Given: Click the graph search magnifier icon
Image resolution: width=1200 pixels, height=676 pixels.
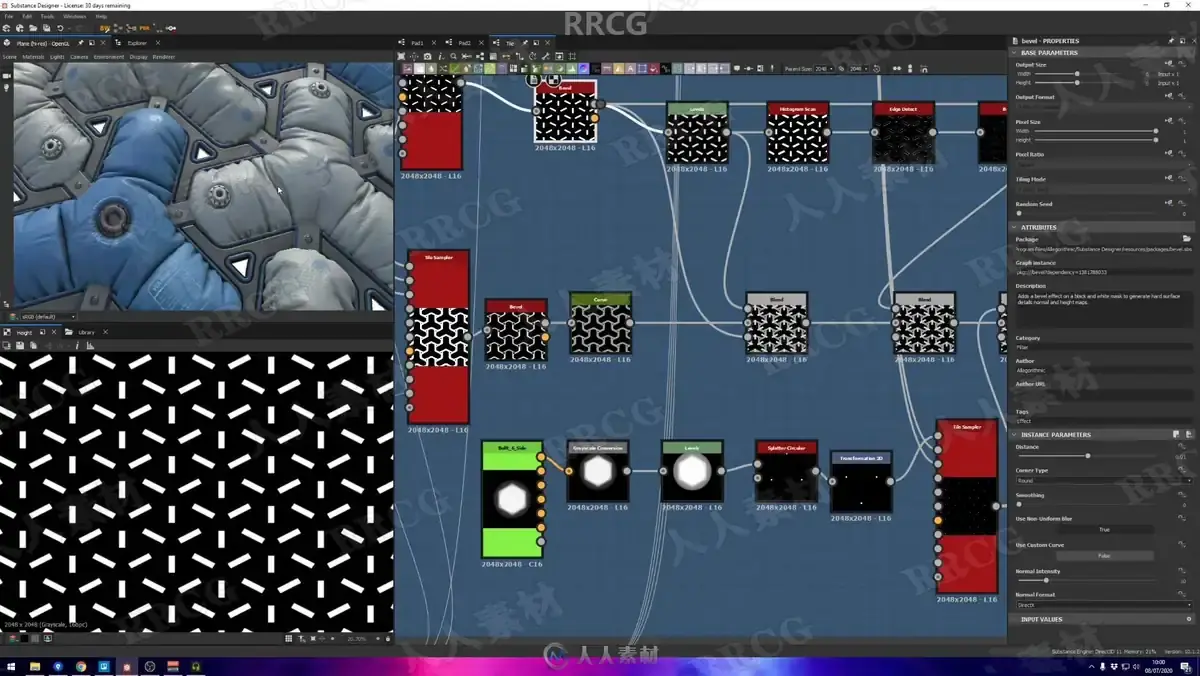Looking at the screenshot, I should (x=454, y=57).
